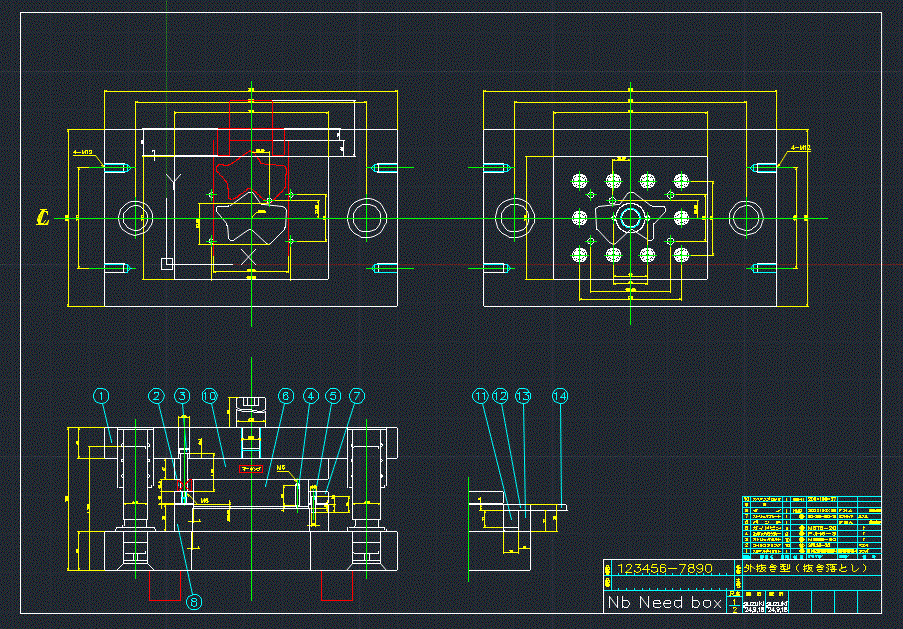Click the M5 thread callout near balloon 4
The image size is (903, 629).
click(282, 468)
